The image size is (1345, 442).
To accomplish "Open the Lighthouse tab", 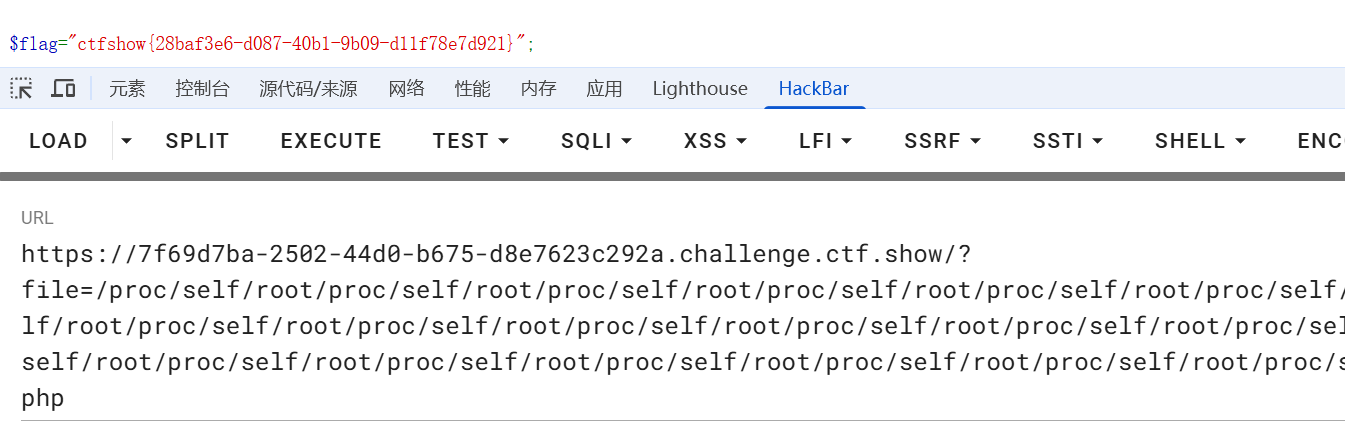I will 700,89.
